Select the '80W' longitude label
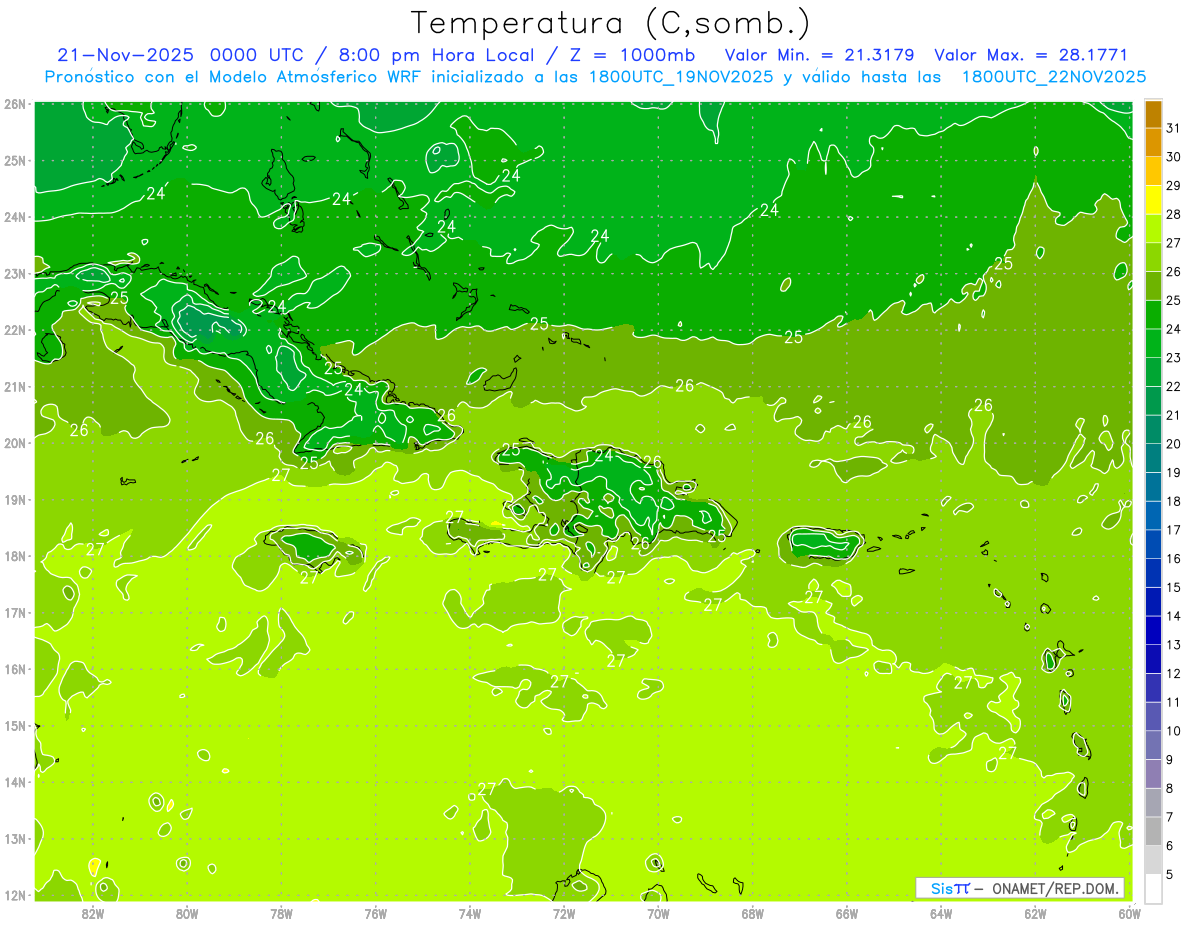The height and width of the screenshot is (927, 1200). tap(187, 914)
